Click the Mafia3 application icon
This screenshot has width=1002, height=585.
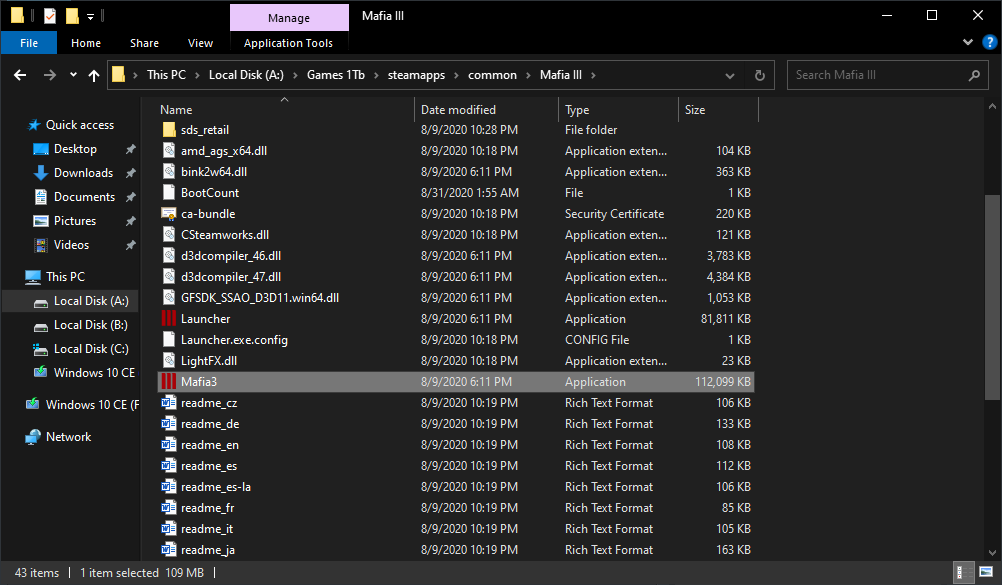(168, 382)
